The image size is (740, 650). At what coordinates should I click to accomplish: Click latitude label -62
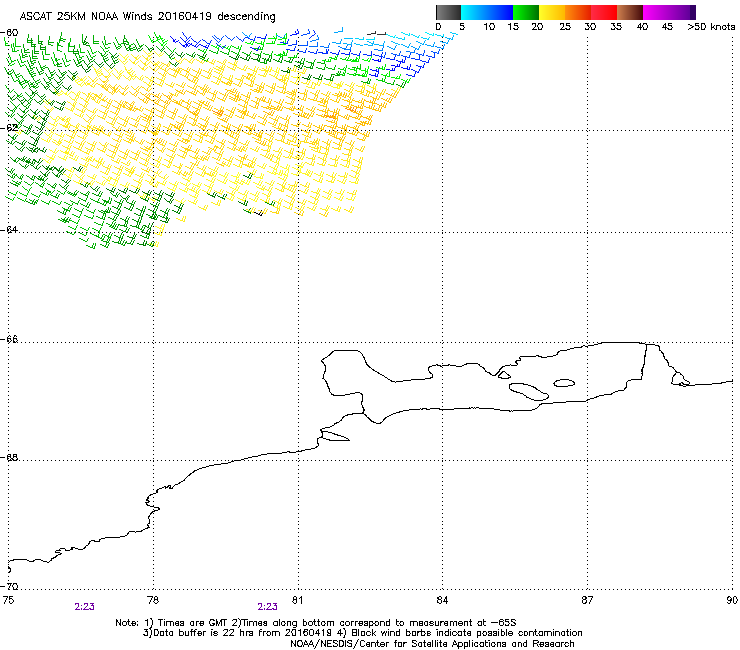click(x=11, y=128)
